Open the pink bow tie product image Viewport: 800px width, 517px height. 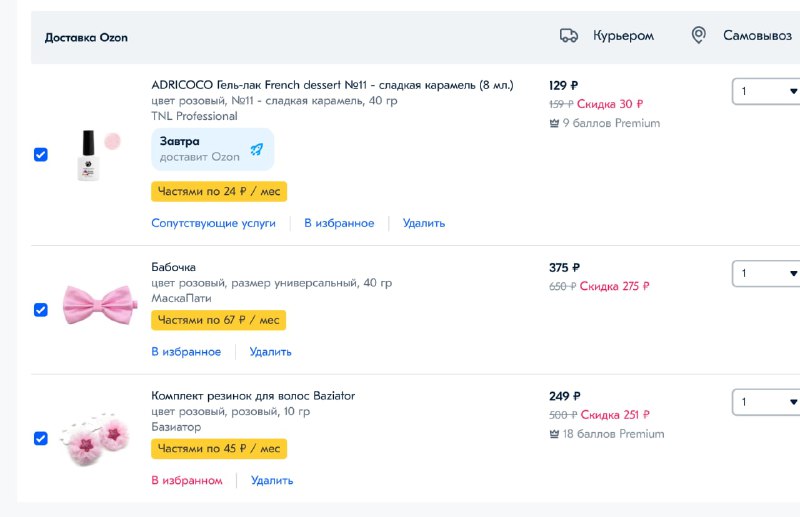point(100,306)
